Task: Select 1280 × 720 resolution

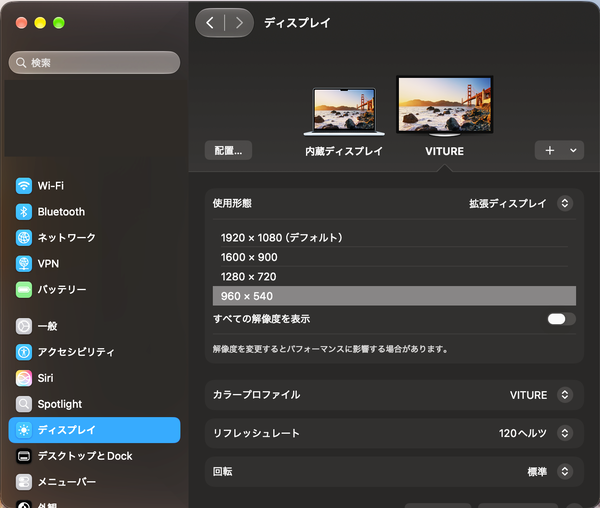Action: [394, 277]
